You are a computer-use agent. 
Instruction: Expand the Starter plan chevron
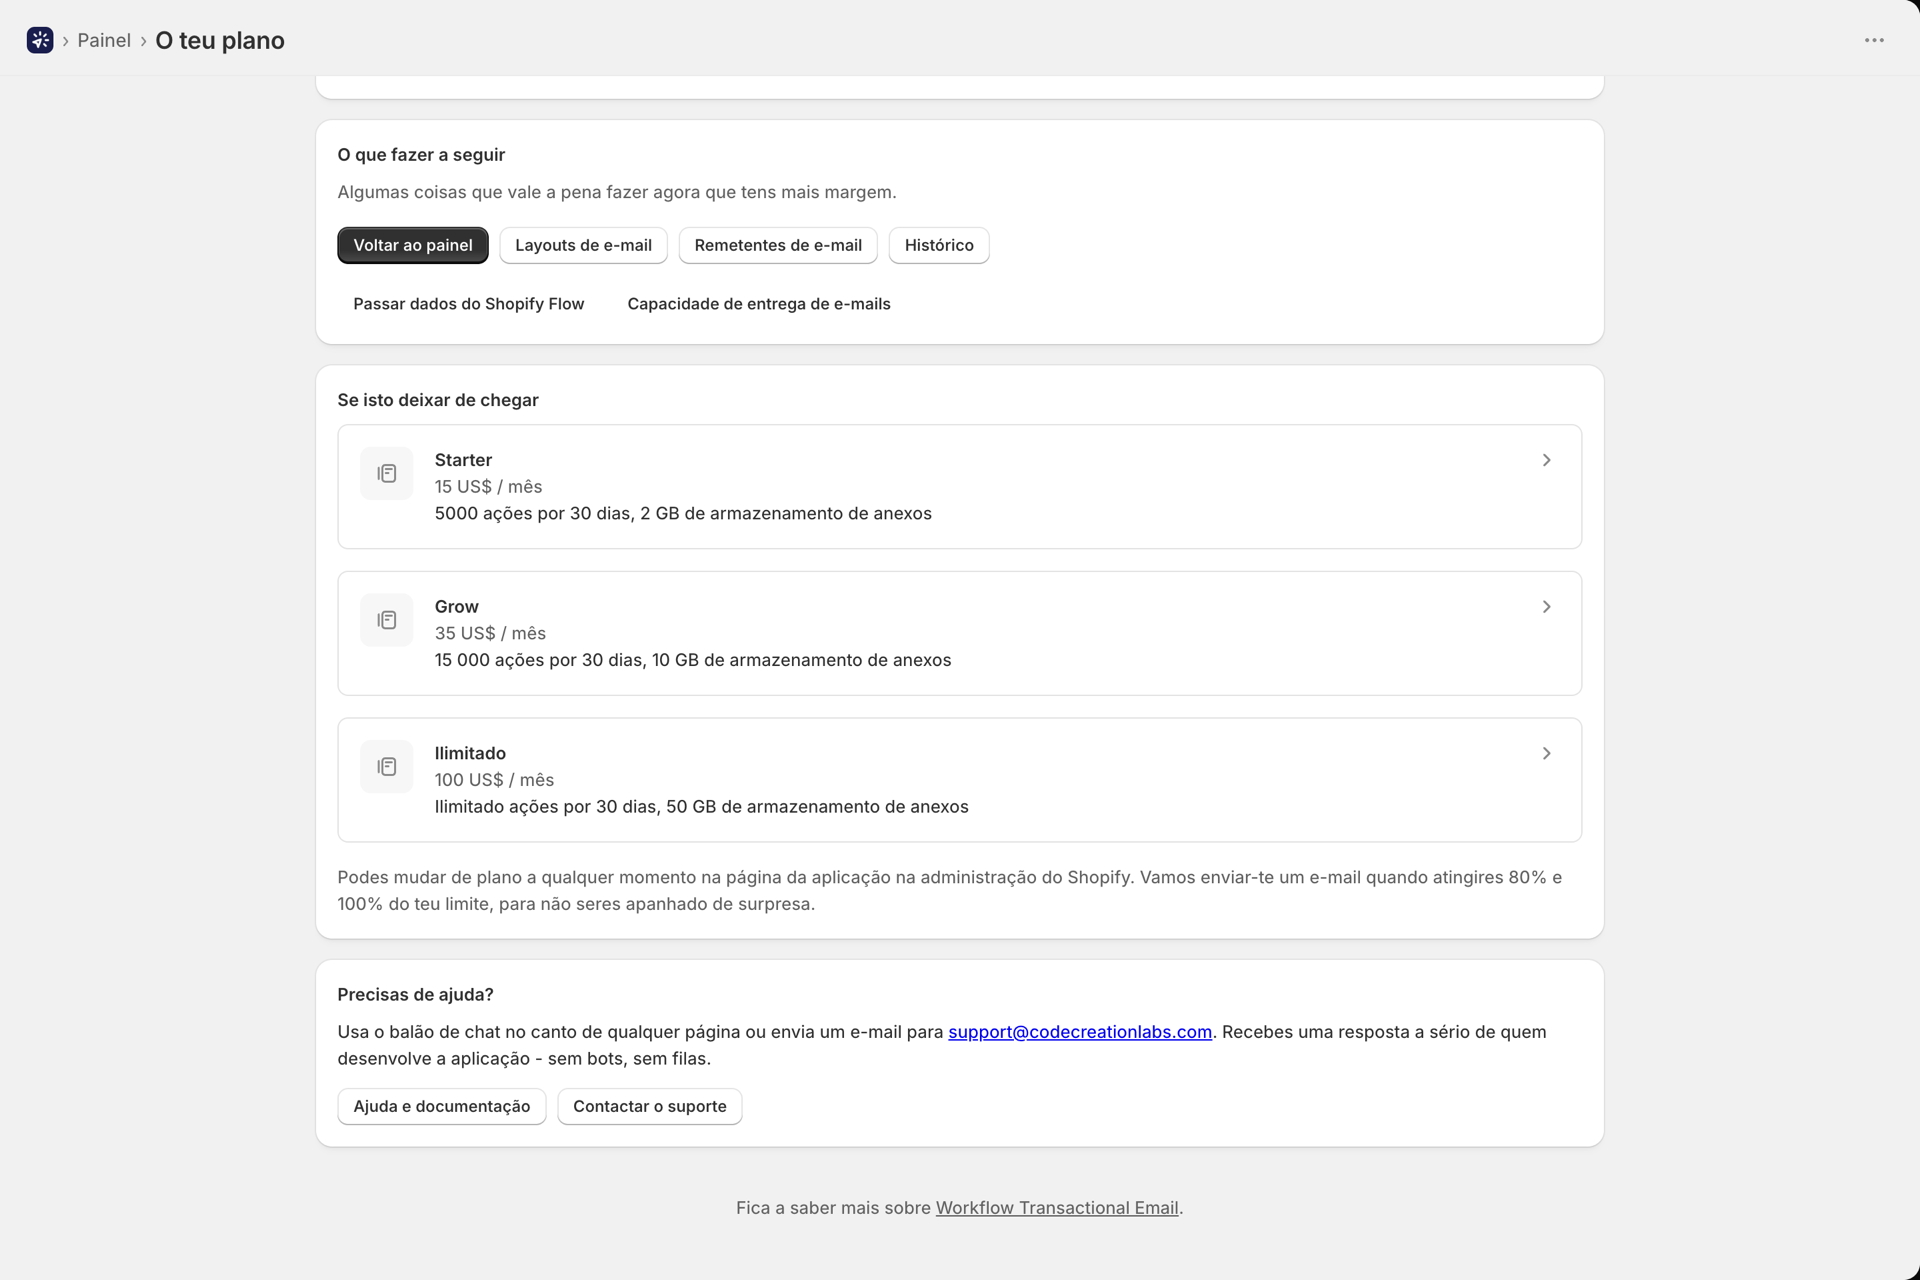(x=1546, y=460)
